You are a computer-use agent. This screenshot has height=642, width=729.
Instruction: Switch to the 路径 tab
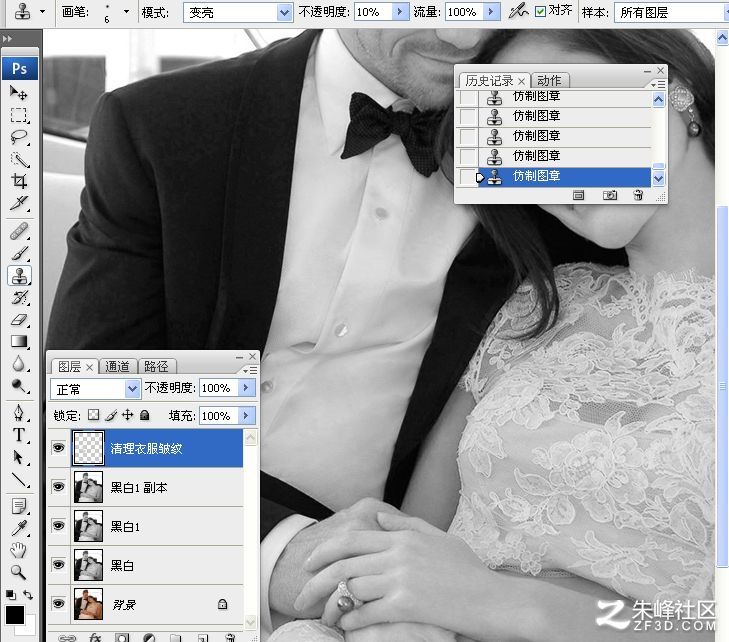156,367
